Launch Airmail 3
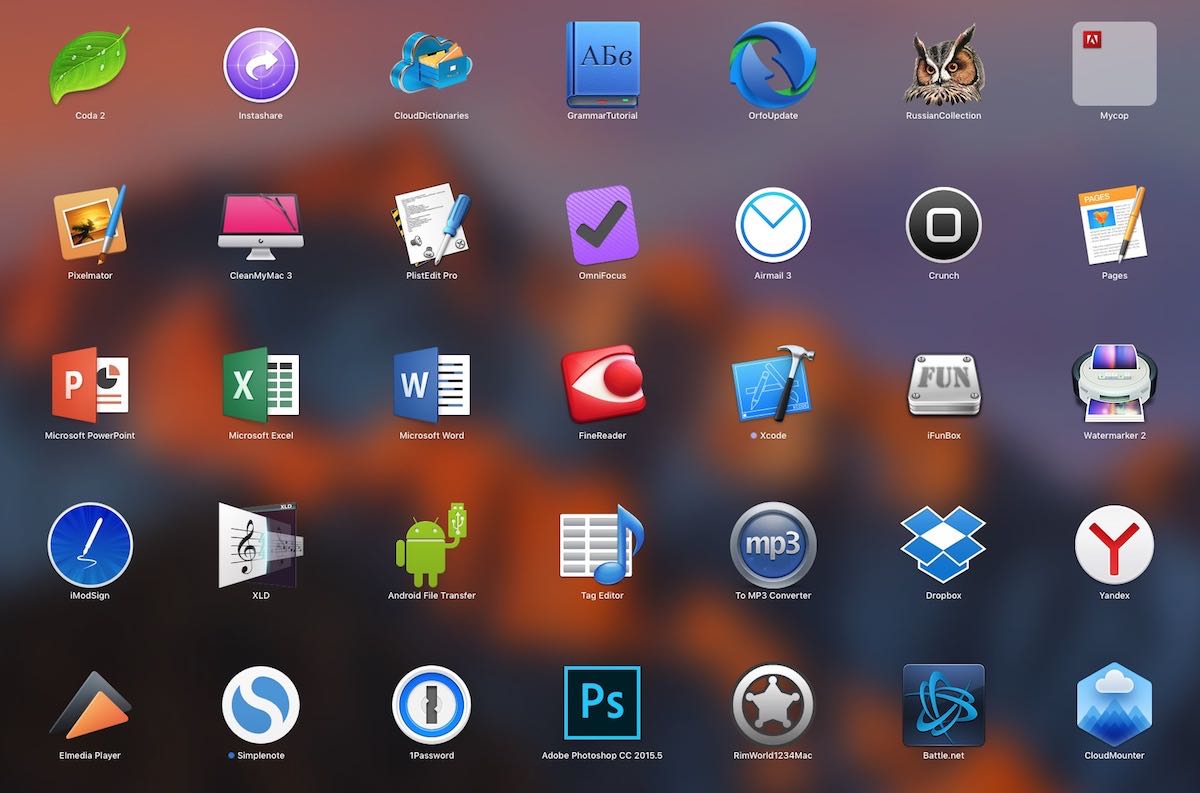Viewport: 1200px width, 793px height. click(x=772, y=225)
